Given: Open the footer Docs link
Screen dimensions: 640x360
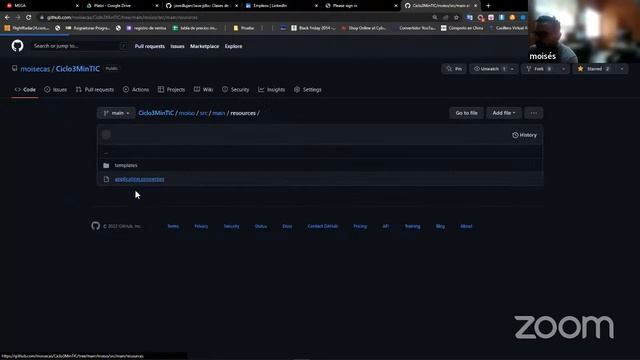Looking at the screenshot, I should tap(287, 226).
